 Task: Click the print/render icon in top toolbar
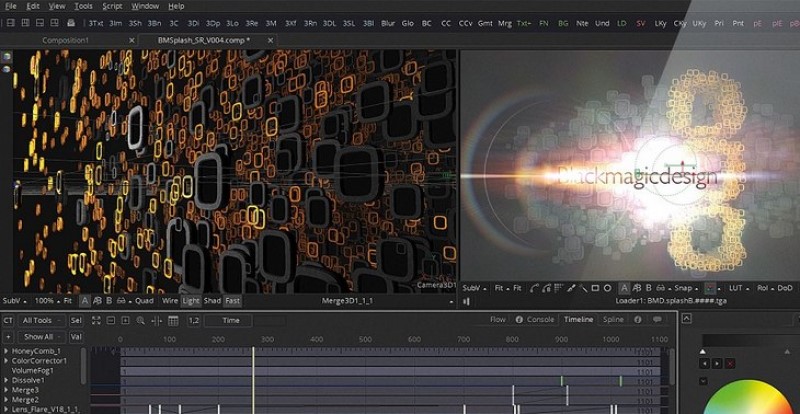pos(71,23)
